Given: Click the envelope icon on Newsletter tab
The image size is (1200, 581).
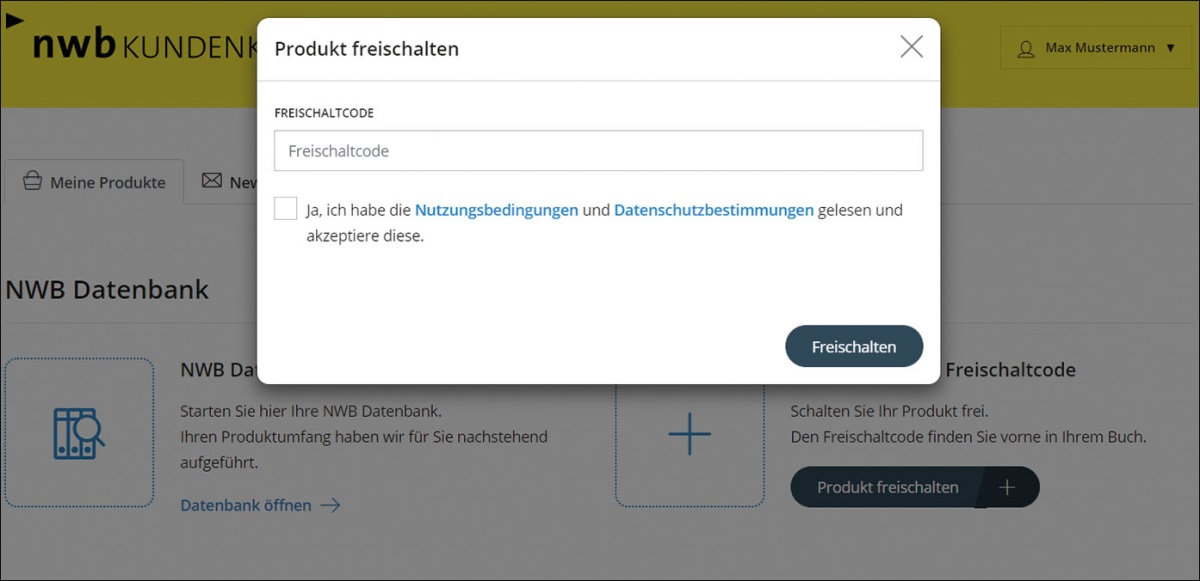Looking at the screenshot, I should point(211,181).
